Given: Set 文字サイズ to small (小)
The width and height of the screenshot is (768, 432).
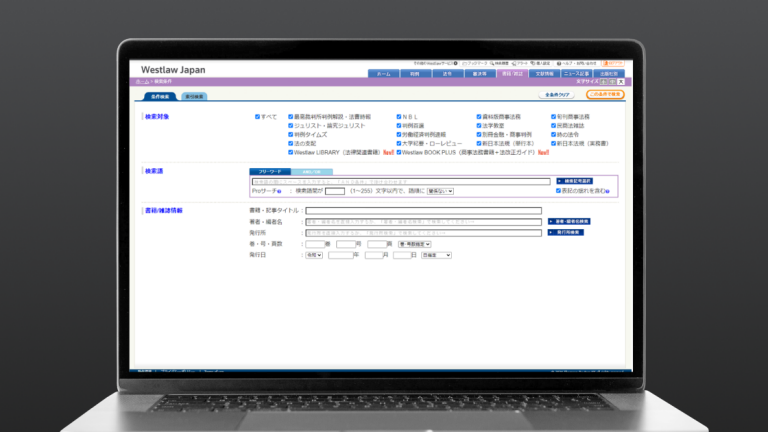Looking at the screenshot, I should point(603,81).
